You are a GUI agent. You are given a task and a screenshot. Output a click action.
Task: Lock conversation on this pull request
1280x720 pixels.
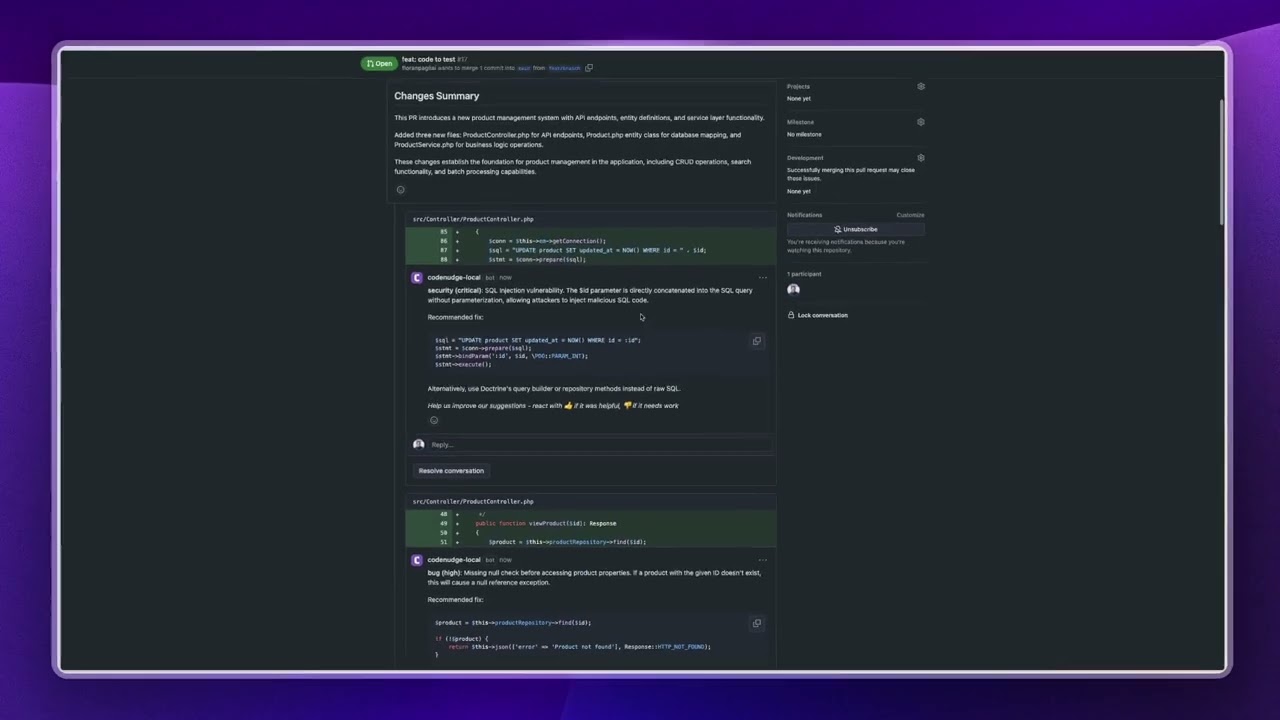[818, 315]
